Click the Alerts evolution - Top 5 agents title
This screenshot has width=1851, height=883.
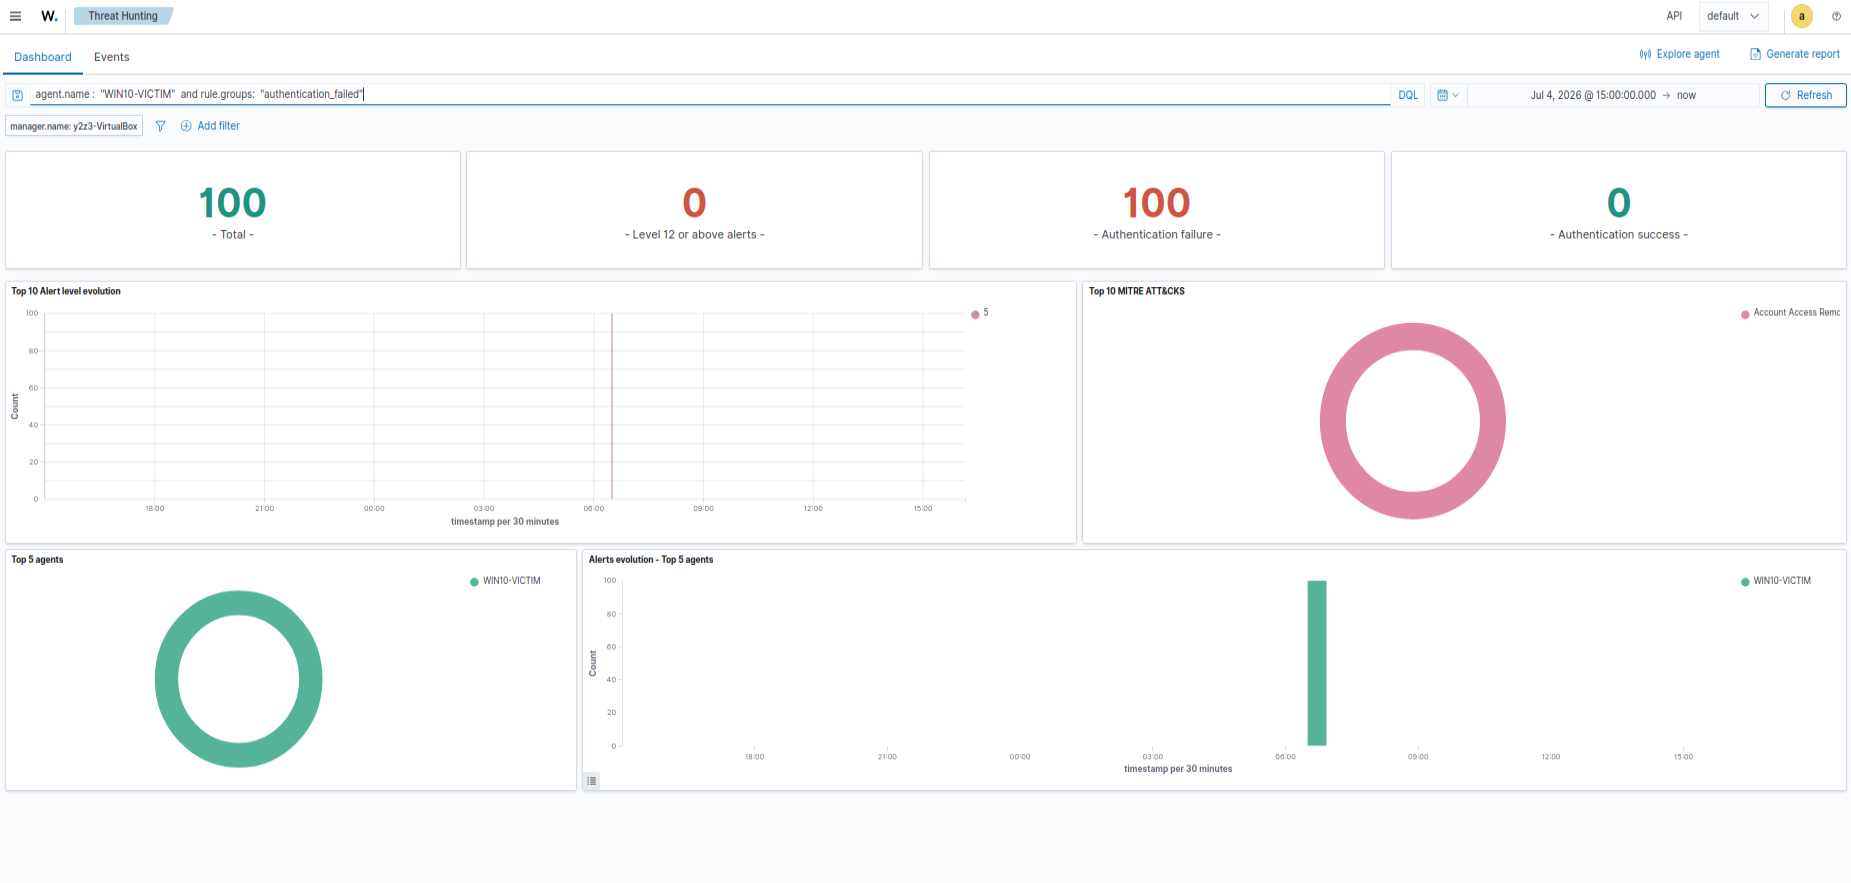651,560
